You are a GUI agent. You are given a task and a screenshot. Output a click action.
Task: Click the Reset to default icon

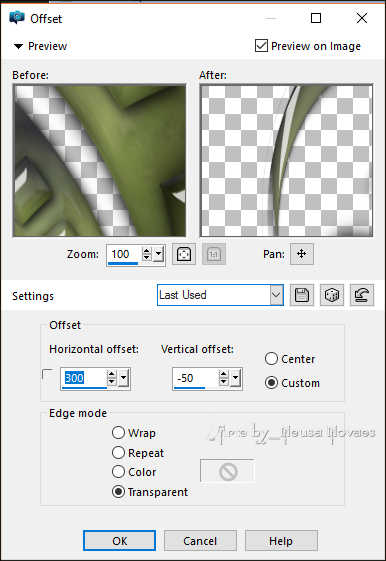[x=362, y=295]
